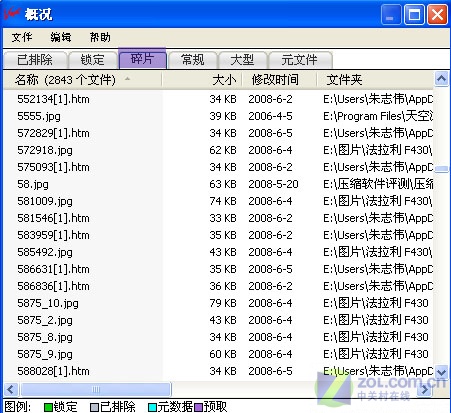
Task: Select the 大型 tab
Action: pos(242,60)
